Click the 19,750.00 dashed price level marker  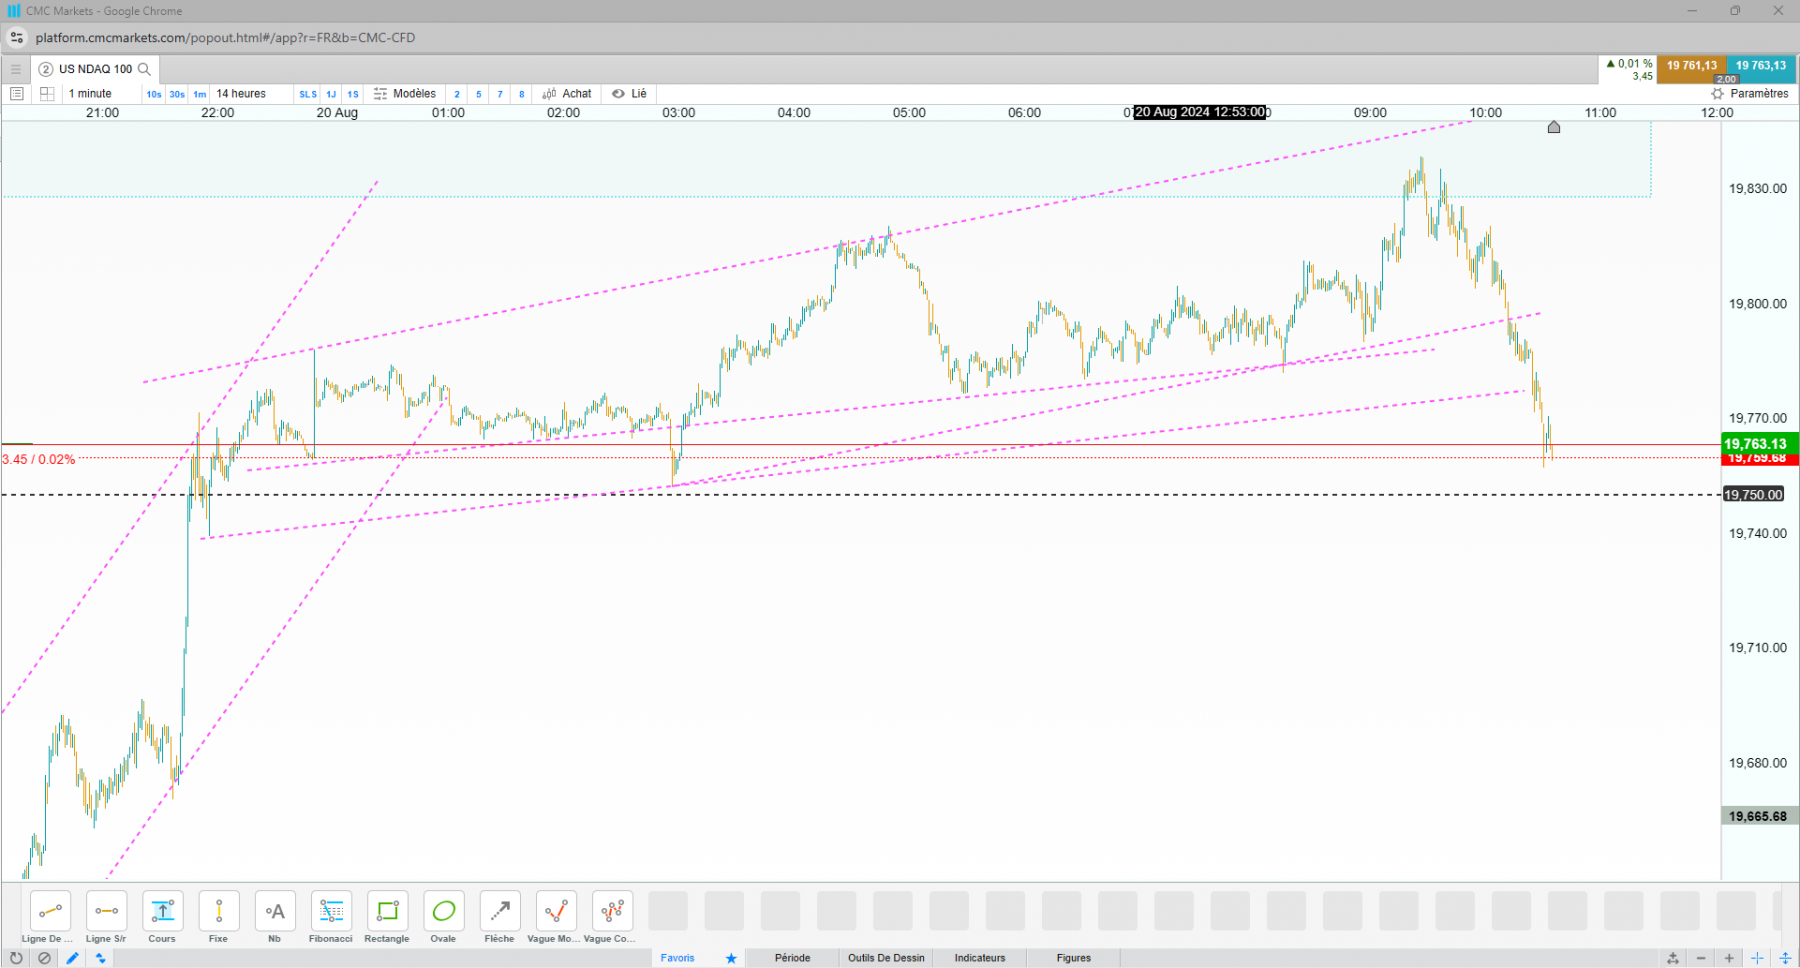(1754, 495)
